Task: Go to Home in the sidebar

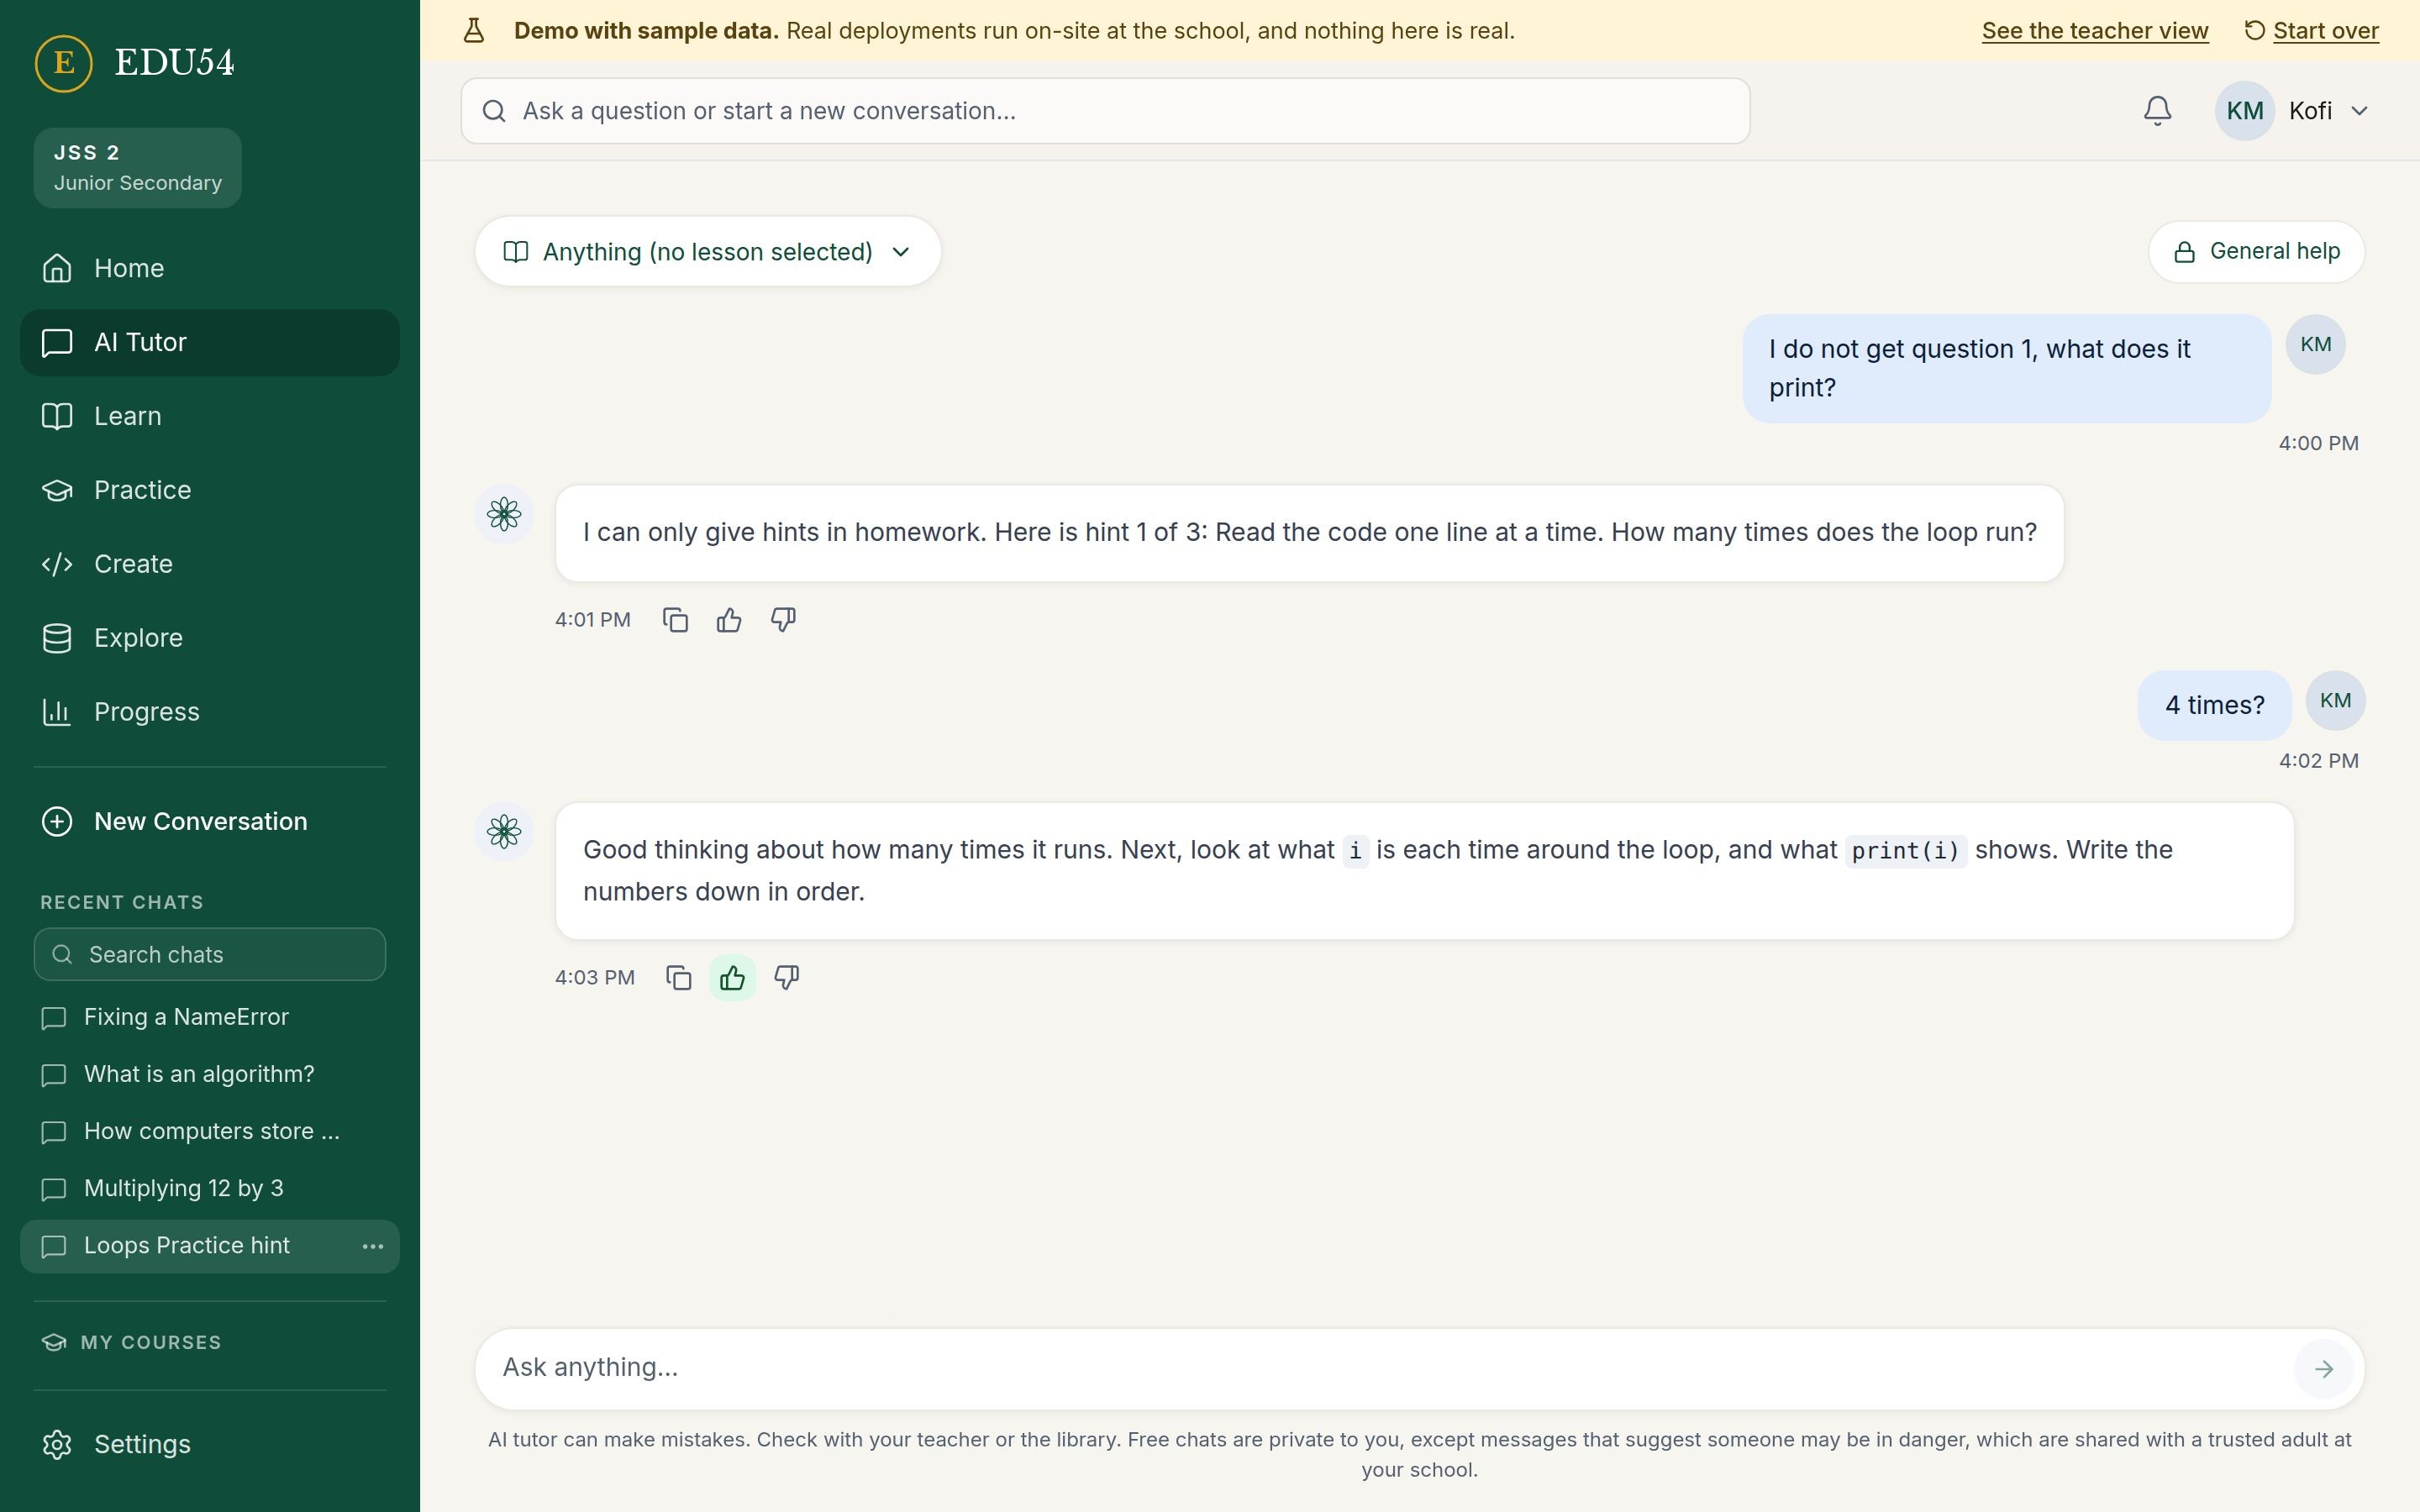Action: [x=210, y=268]
